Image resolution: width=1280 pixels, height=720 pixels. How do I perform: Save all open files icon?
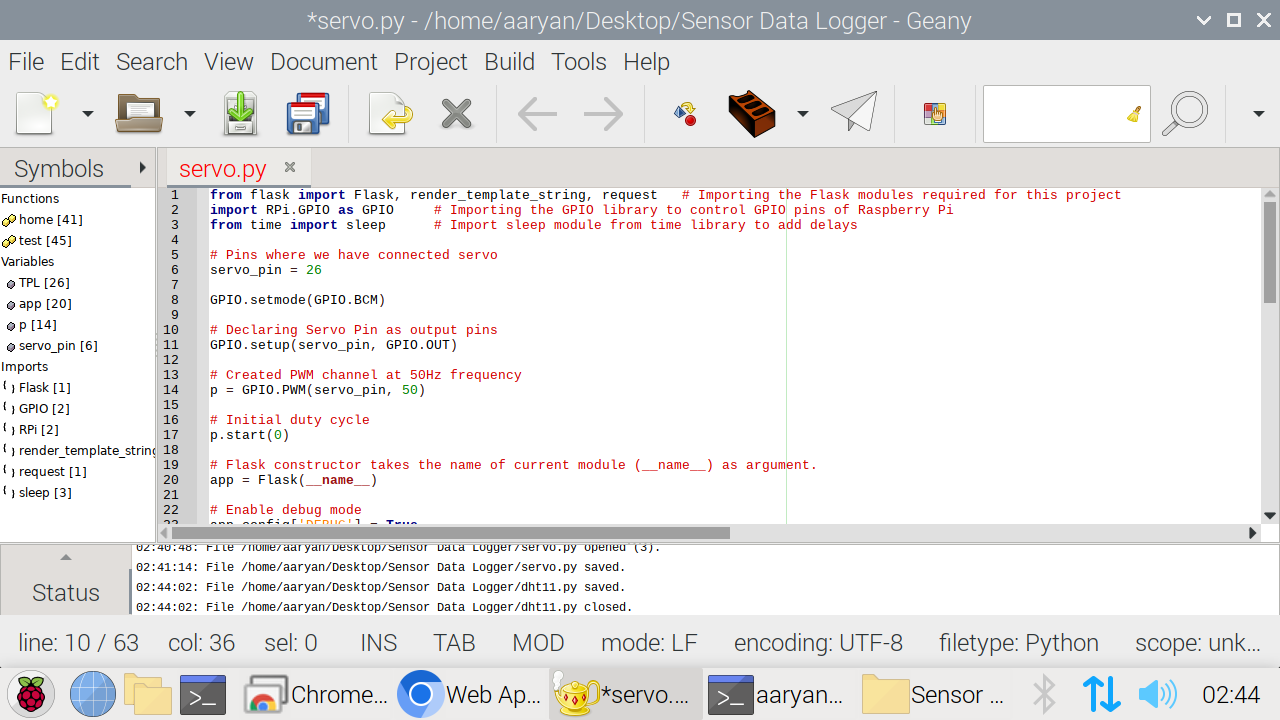308,113
